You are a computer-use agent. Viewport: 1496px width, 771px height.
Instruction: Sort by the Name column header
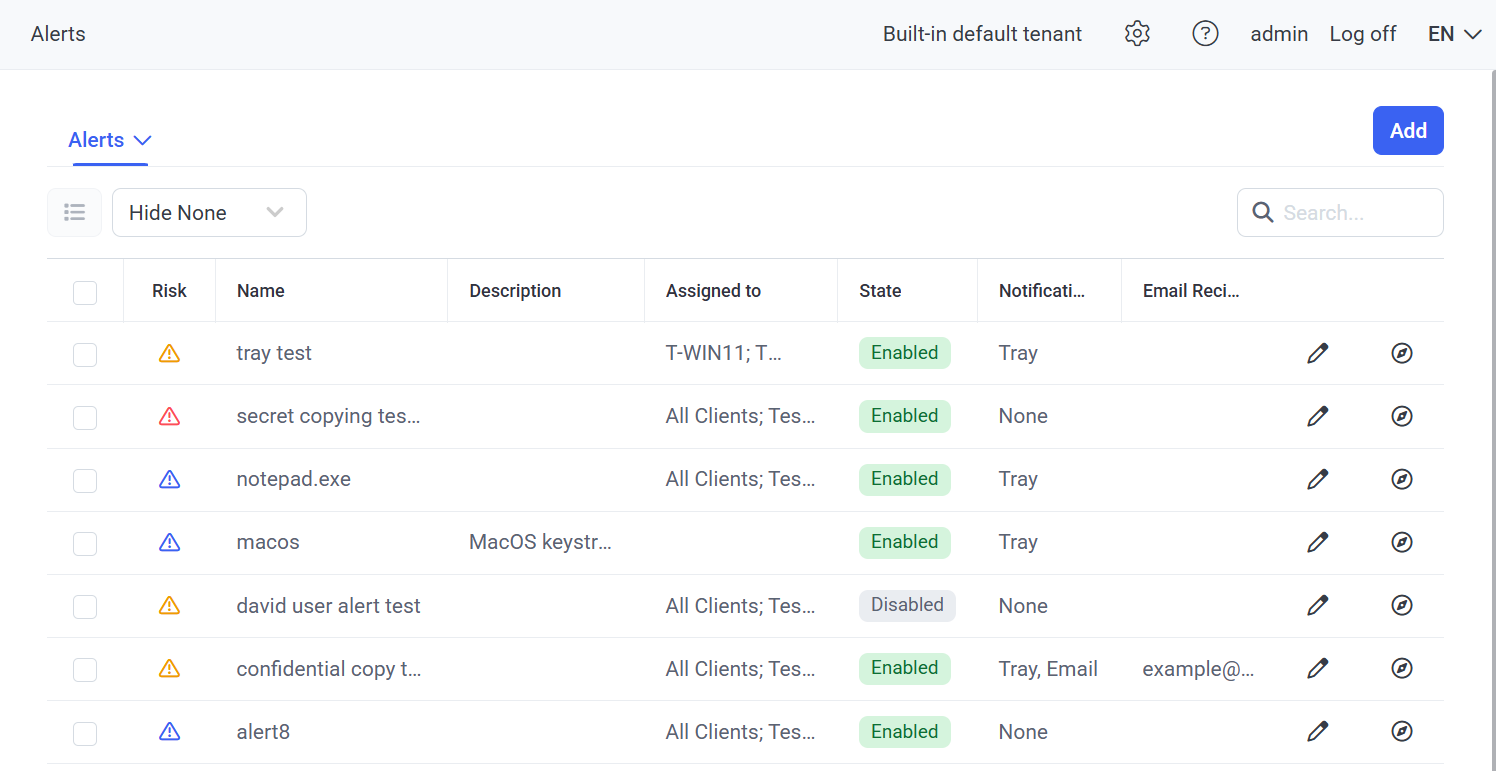point(261,291)
